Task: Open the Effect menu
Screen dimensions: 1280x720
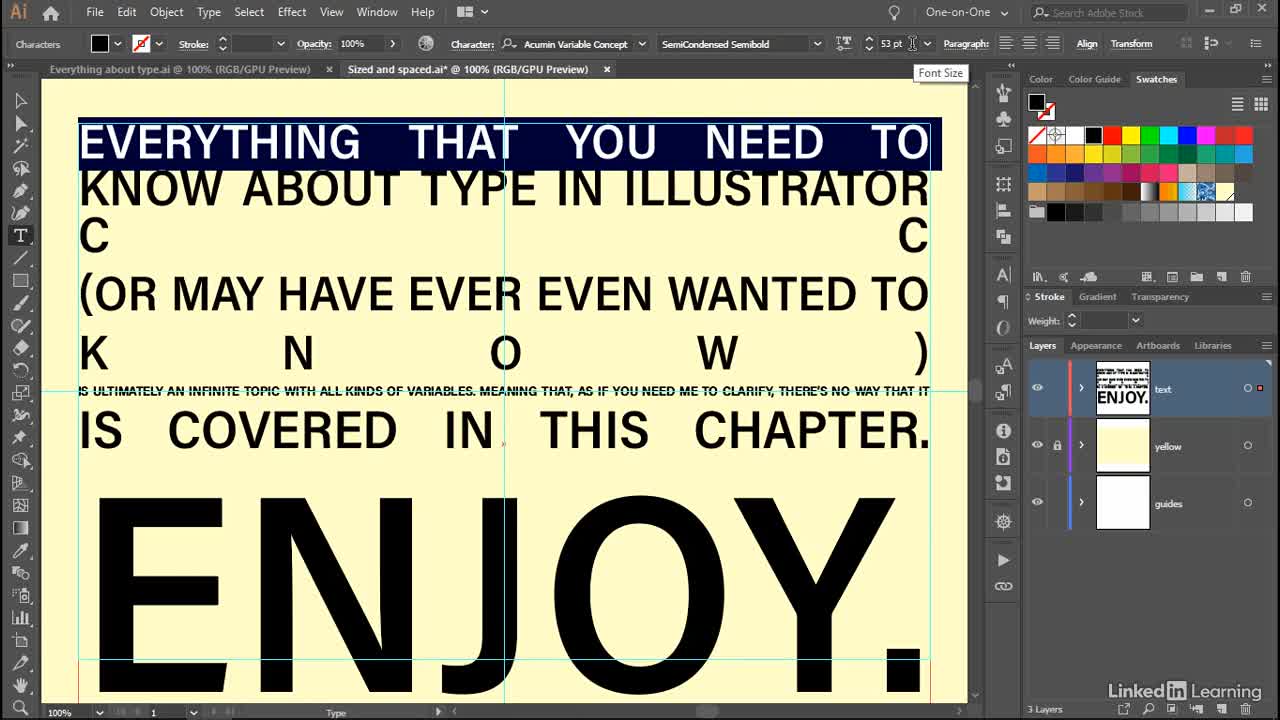Action: pos(292,12)
